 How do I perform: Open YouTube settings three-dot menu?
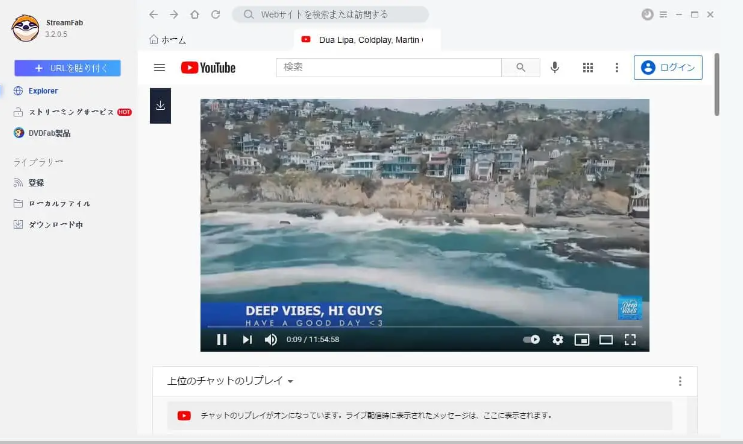616,68
